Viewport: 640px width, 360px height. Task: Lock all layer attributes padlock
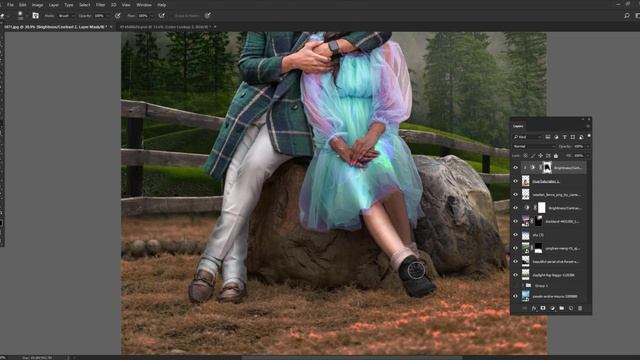pyautogui.click(x=556, y=156)
